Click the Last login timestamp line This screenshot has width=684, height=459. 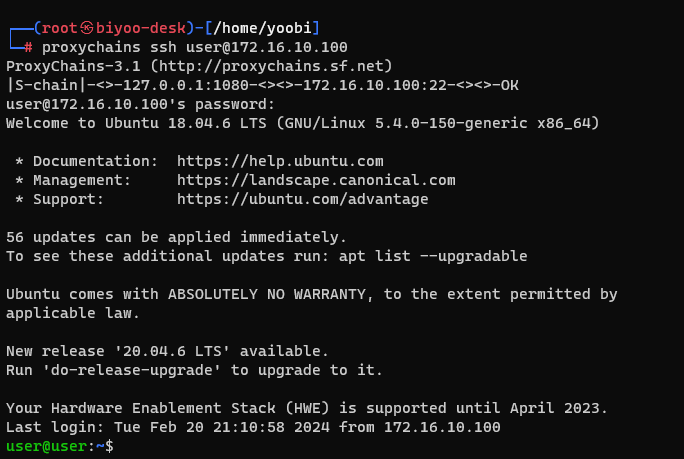(x=253, y=427)
